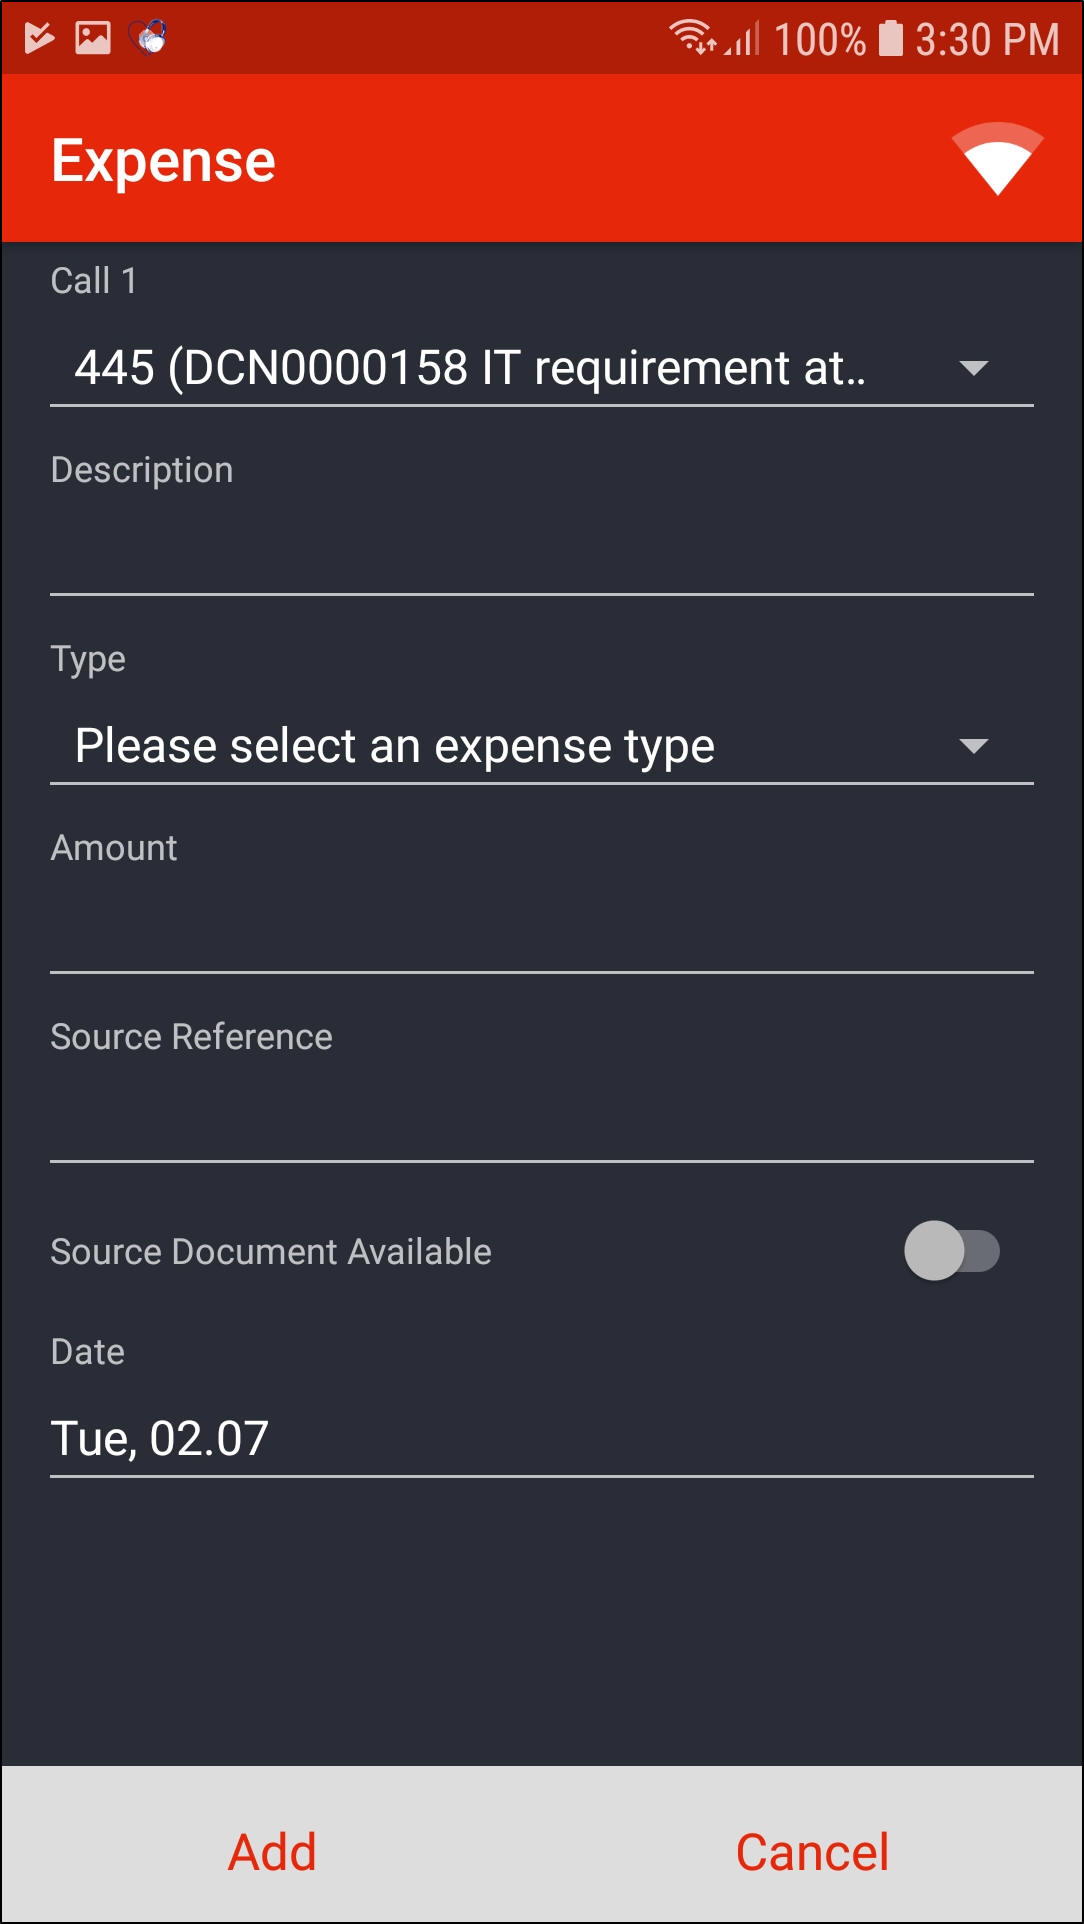This screenshot has height=1924, width=1084.
Task: Choose 'Please select an expense type'
Action: (395, 746)
